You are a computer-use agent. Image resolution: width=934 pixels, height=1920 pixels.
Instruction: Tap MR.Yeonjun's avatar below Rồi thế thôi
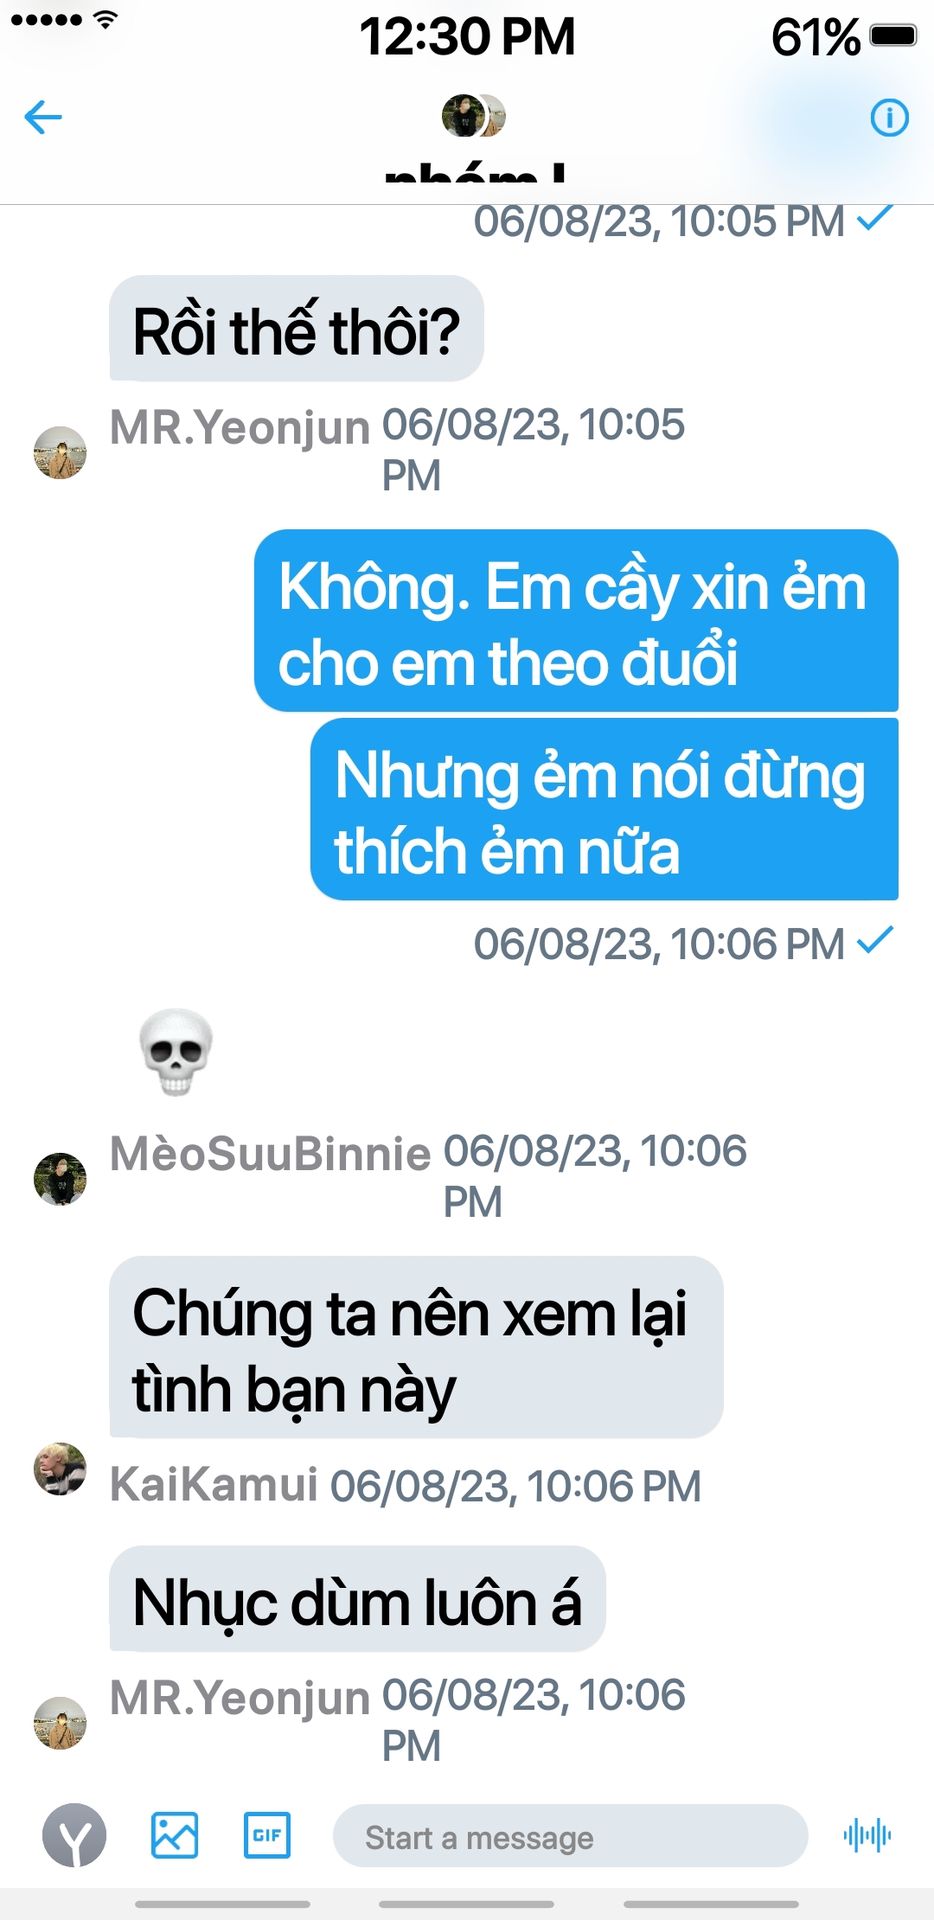[x=60, y=453]
